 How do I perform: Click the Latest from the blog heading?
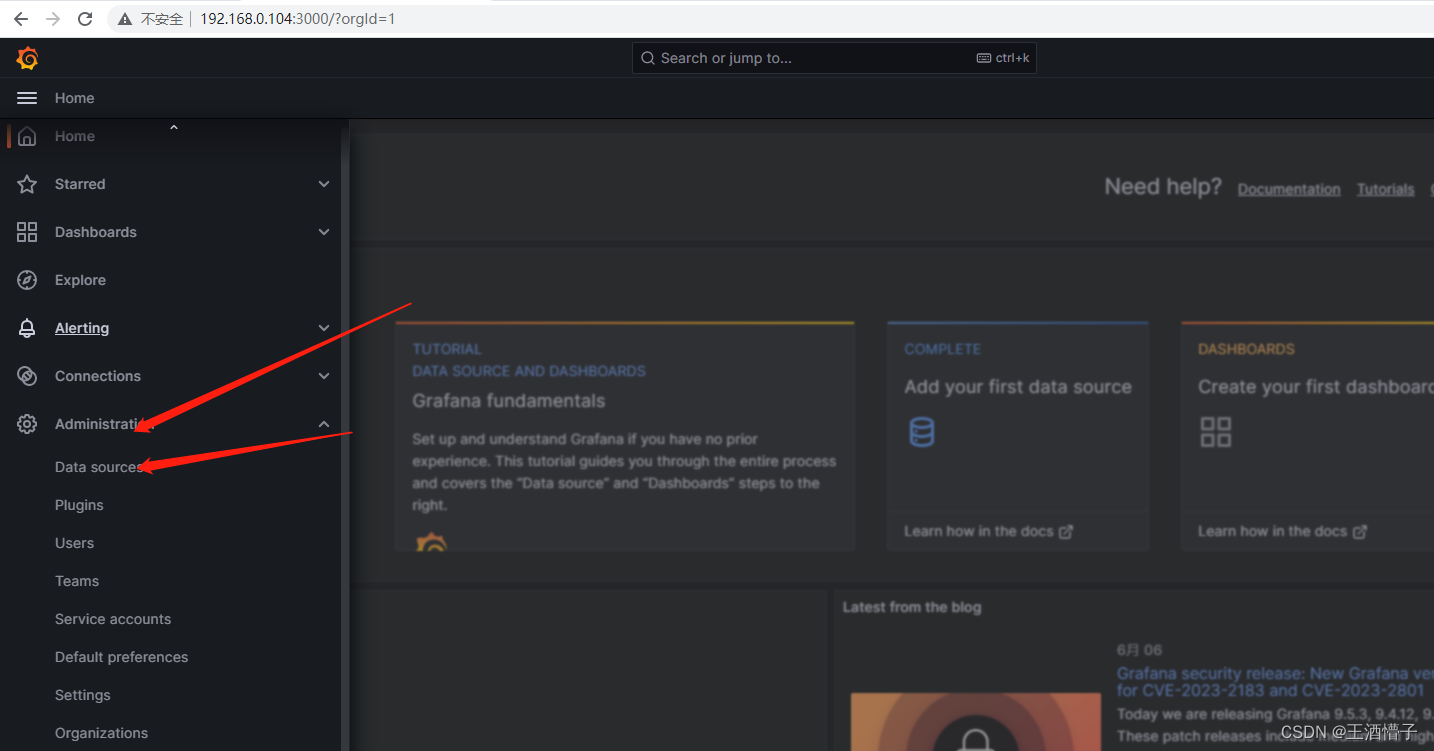(912, 607)
